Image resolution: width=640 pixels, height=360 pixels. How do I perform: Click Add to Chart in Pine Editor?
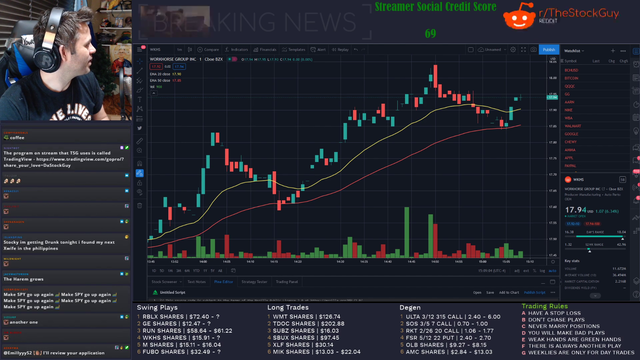(x=509, y=292)
